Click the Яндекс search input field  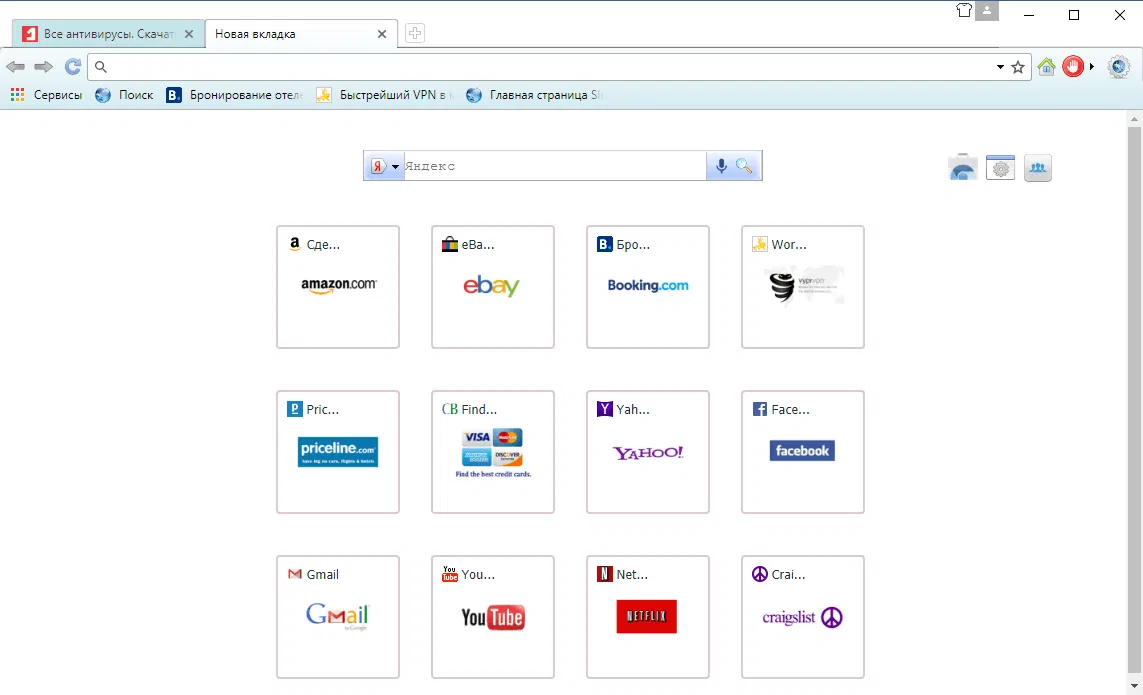point(554,166)
